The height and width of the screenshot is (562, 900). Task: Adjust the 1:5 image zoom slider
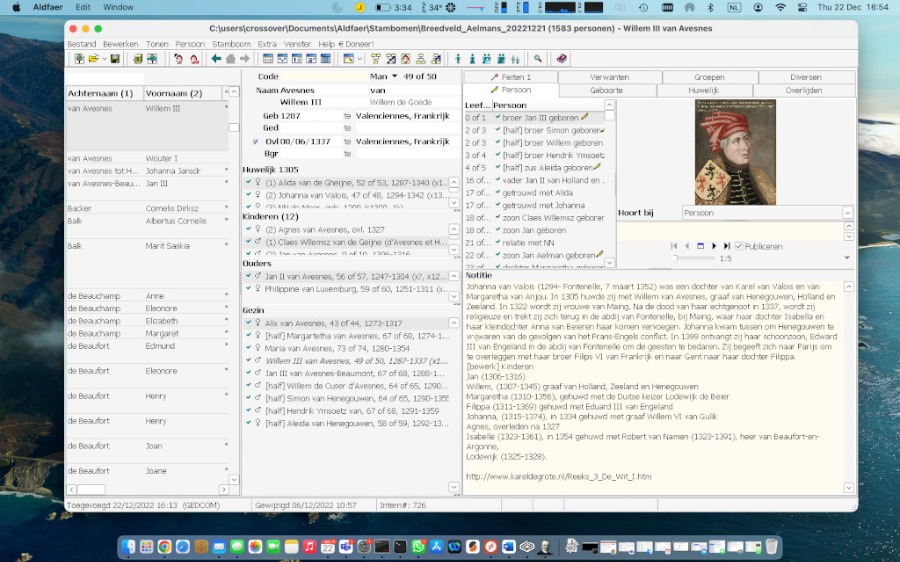click(676, 258)
